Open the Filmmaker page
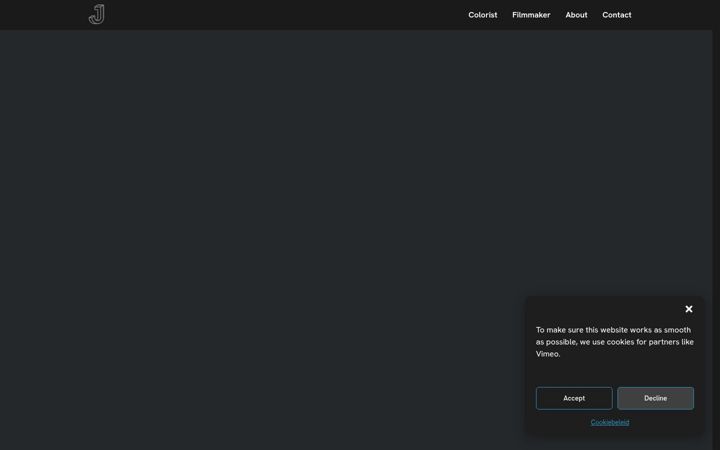This screenshot has width=720, height=450. [x=531, y=15]
